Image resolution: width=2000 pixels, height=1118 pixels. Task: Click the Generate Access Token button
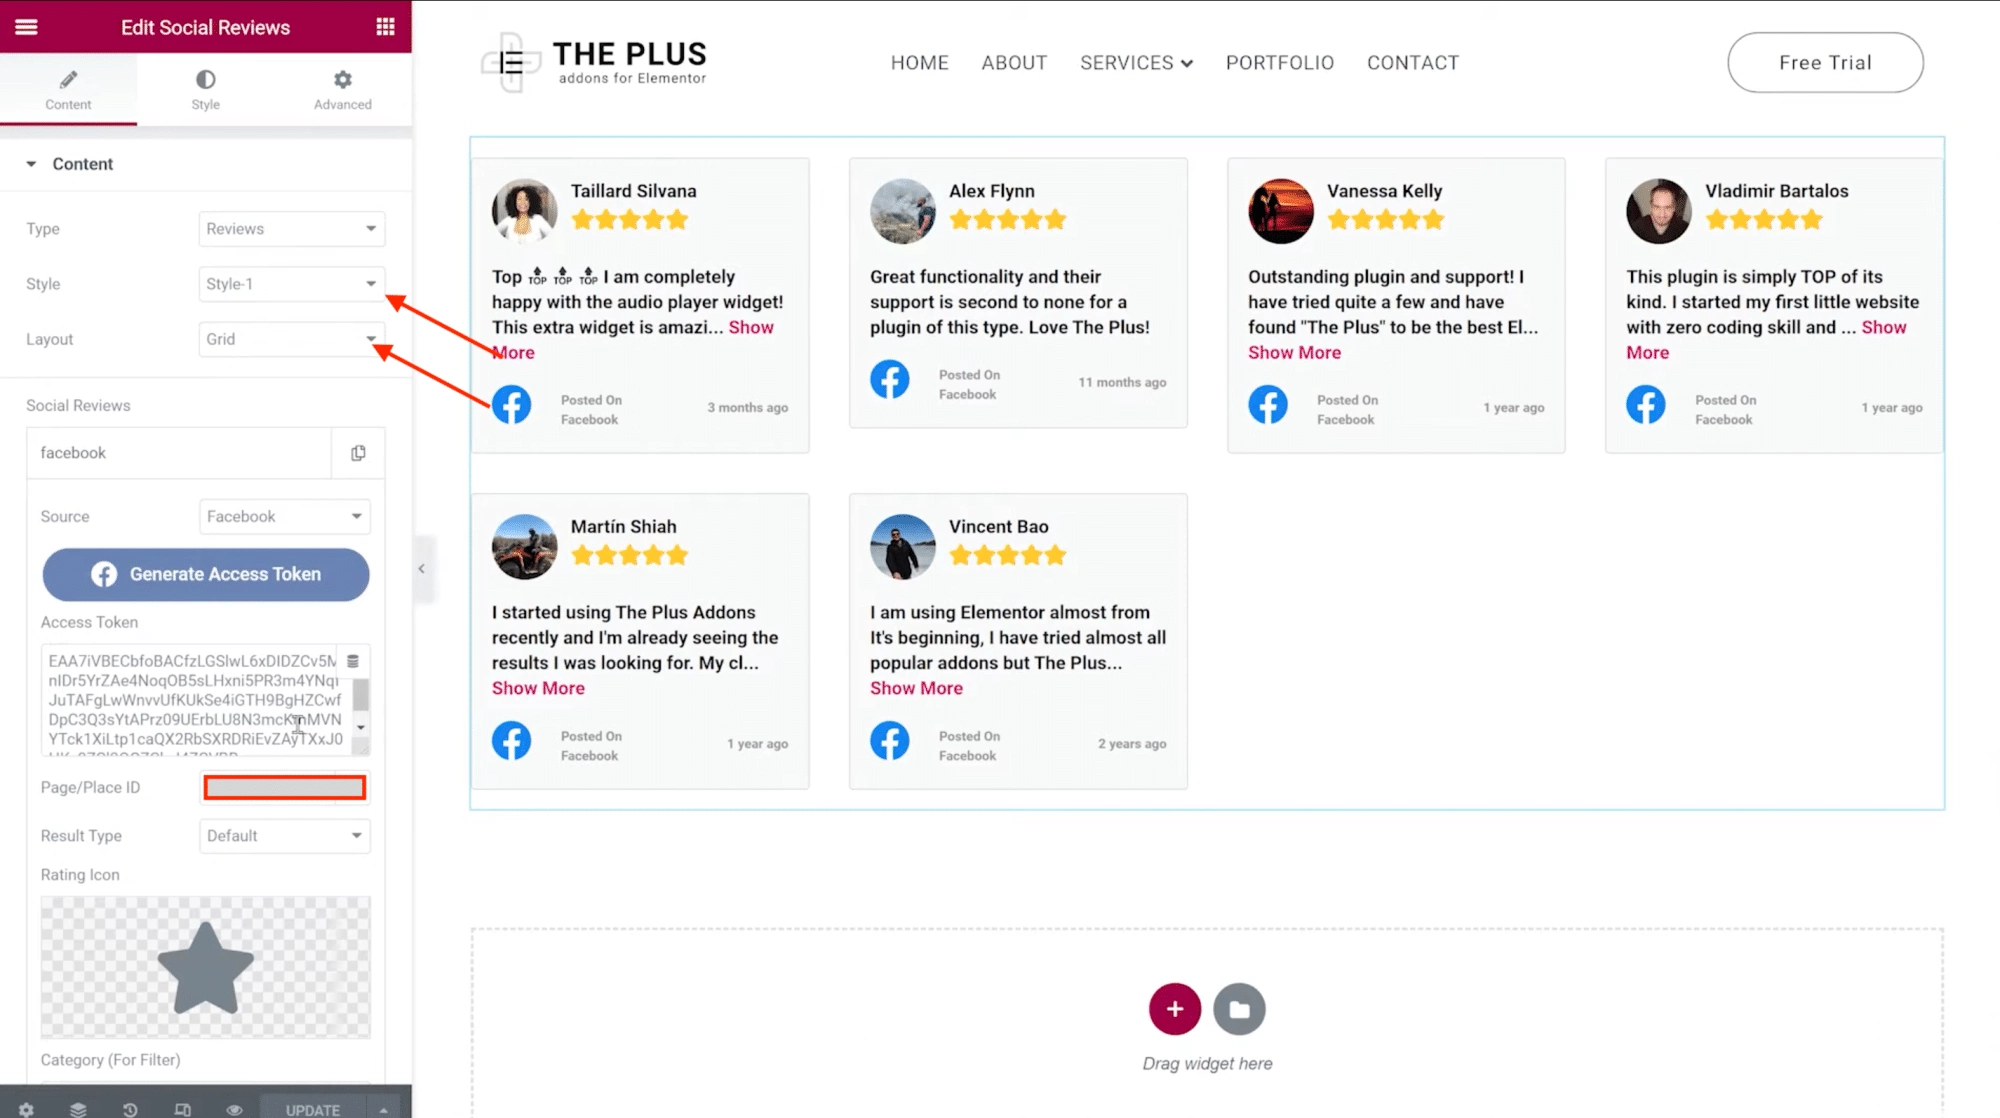(205, 574)
